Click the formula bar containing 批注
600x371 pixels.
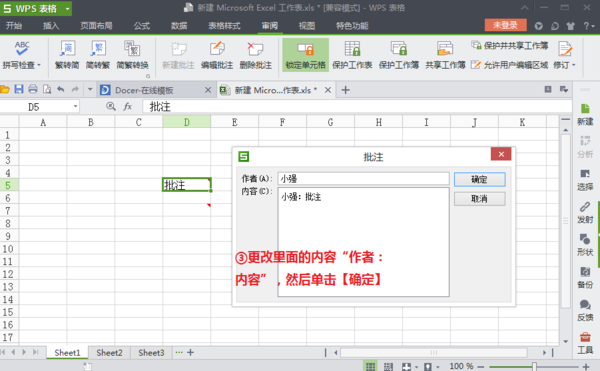[x=357, y=107]
